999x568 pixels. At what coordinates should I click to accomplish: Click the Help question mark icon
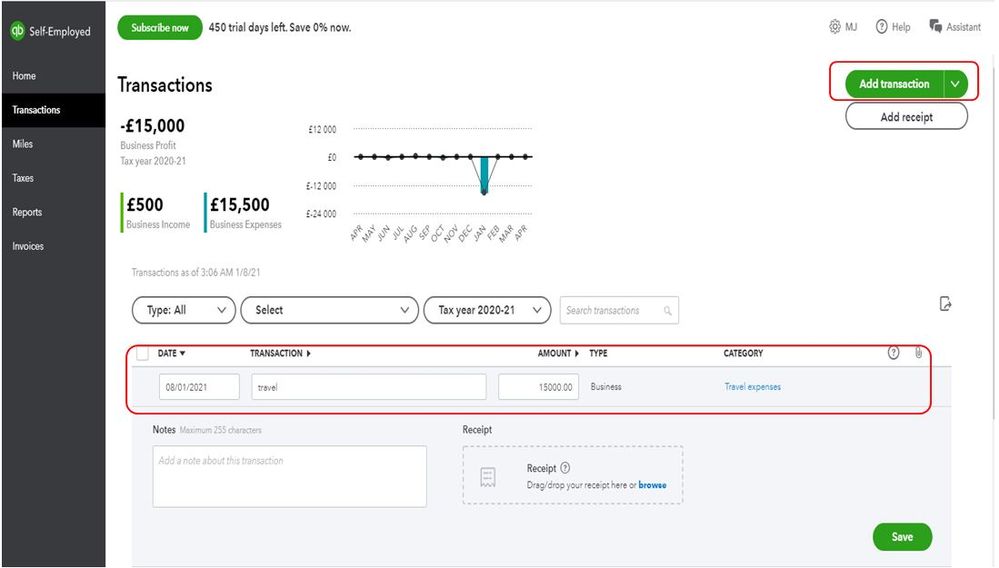881,27
